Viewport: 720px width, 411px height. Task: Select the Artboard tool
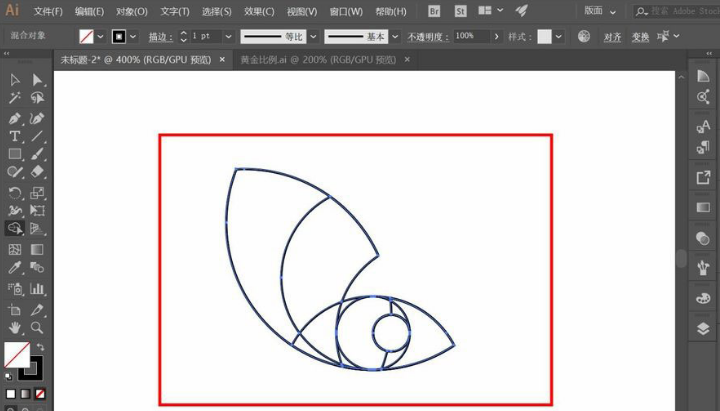(15, 310)
